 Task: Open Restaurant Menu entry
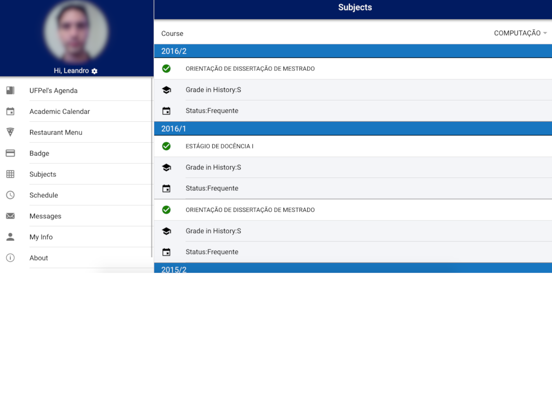coord(76,132)
